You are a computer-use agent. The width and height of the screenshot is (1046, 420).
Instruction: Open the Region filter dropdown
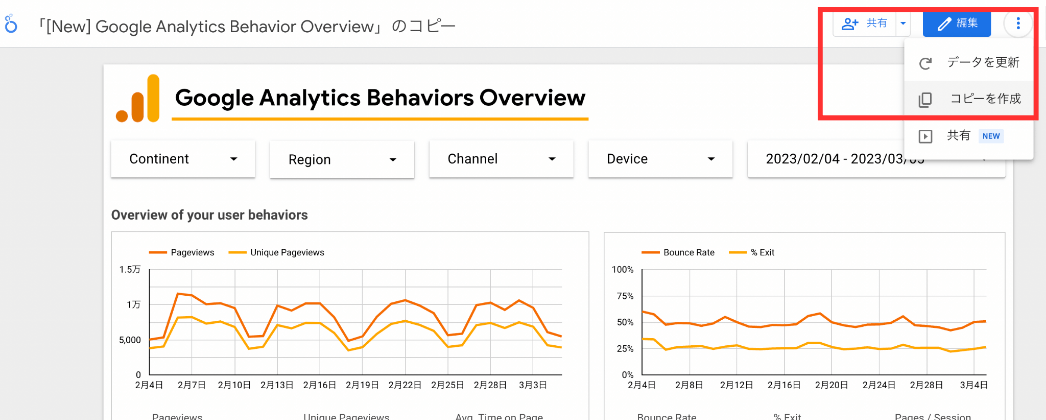coord(342,159)
